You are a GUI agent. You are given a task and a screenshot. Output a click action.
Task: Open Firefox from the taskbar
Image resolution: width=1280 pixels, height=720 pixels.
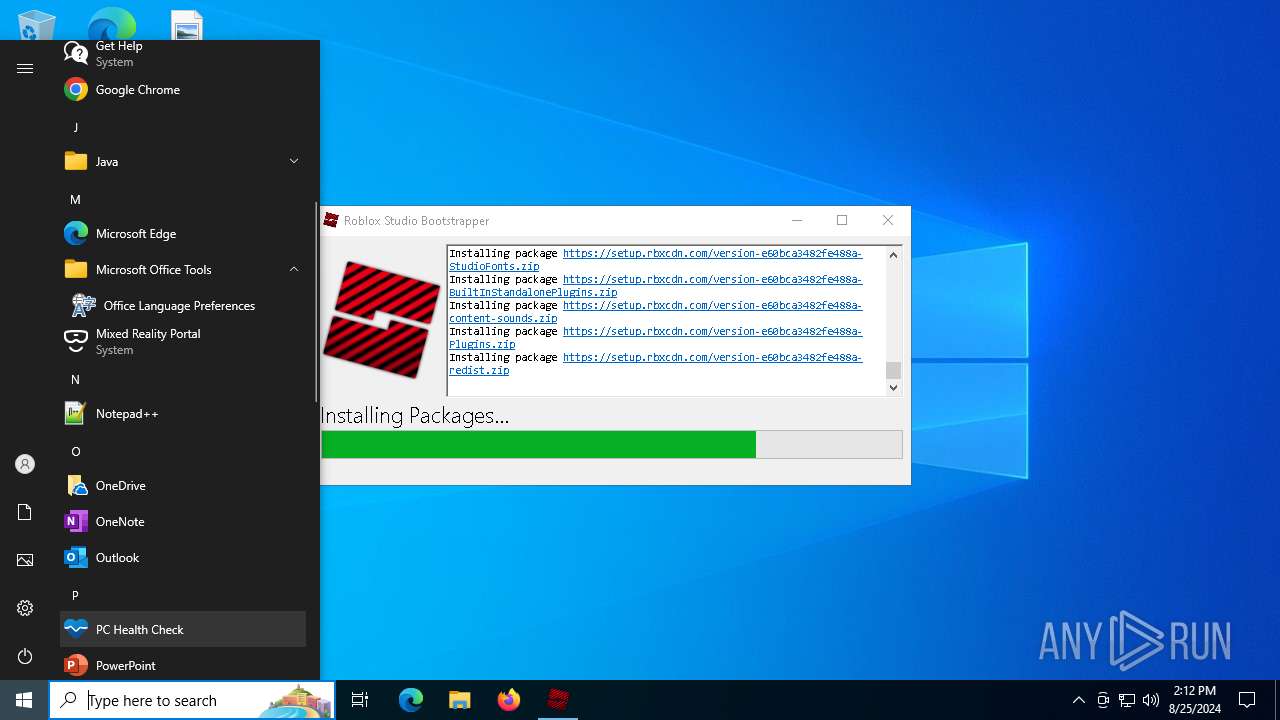point(509,700)
